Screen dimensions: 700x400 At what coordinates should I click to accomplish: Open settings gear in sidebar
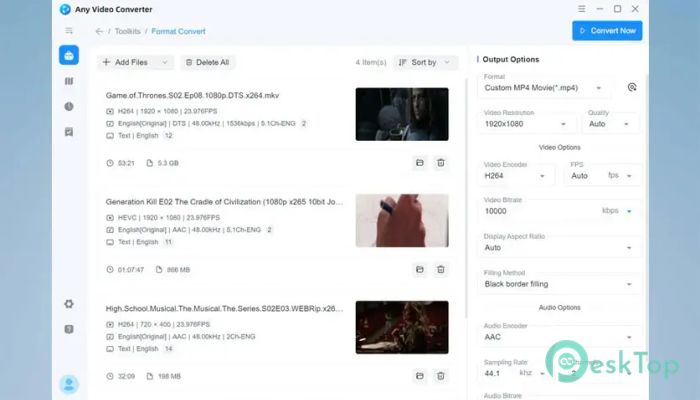pyautogui.click(x=69, y=304)
